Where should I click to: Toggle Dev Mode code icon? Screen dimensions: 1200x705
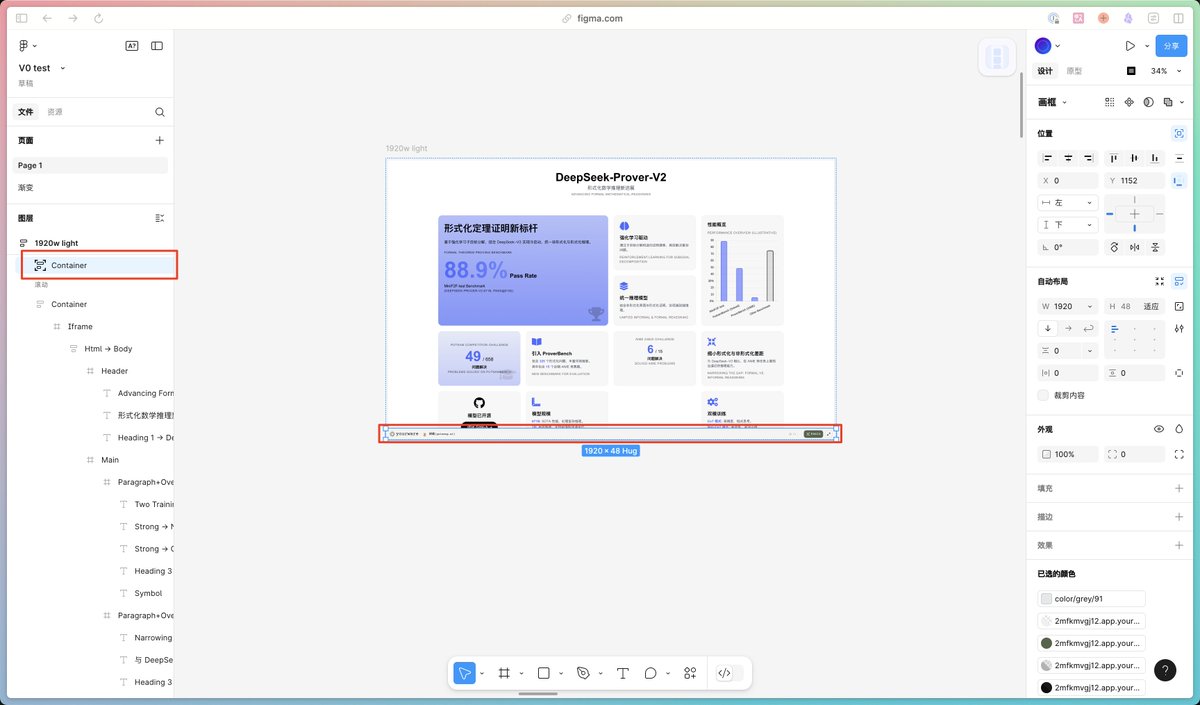[x=724, y=673]
